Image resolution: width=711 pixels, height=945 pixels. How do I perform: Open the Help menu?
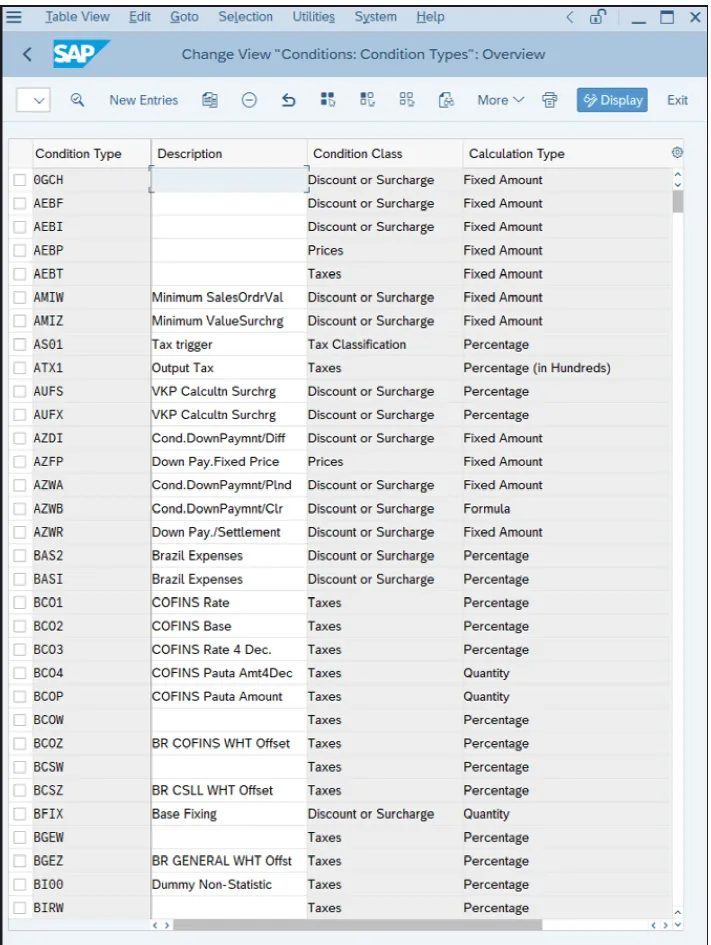tap(430, 17)
